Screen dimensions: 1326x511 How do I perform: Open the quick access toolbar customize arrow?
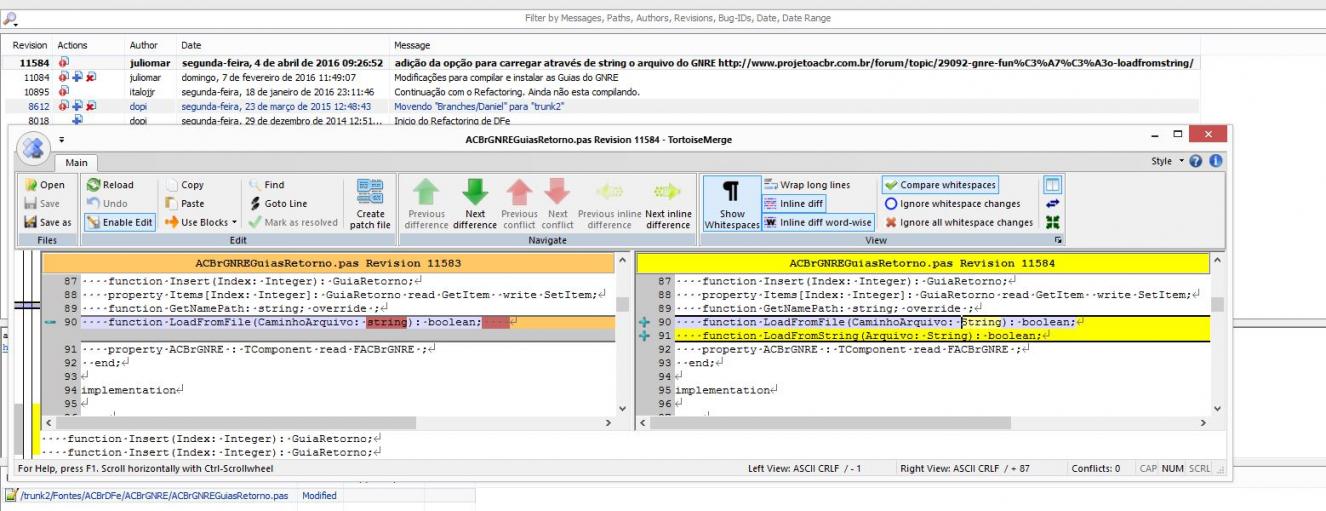[x=62, y=141]
